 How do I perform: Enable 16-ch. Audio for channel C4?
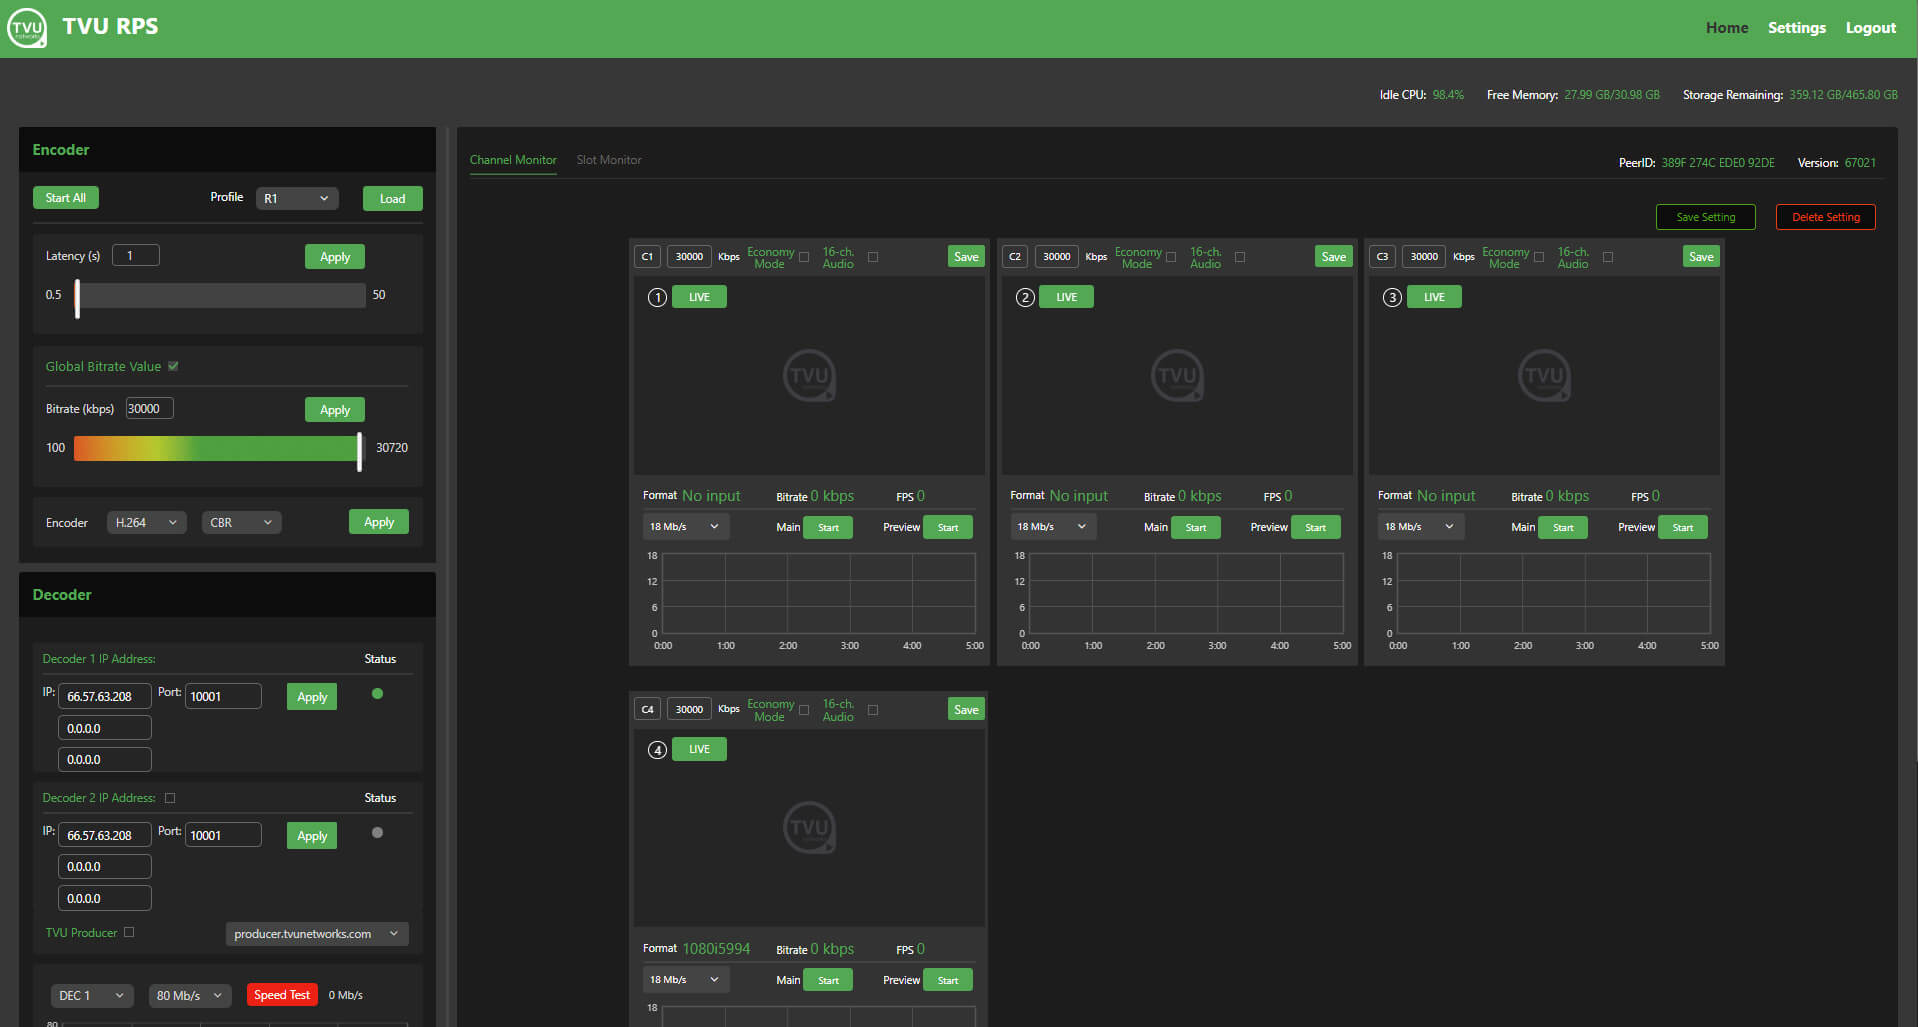coord(873,710)
